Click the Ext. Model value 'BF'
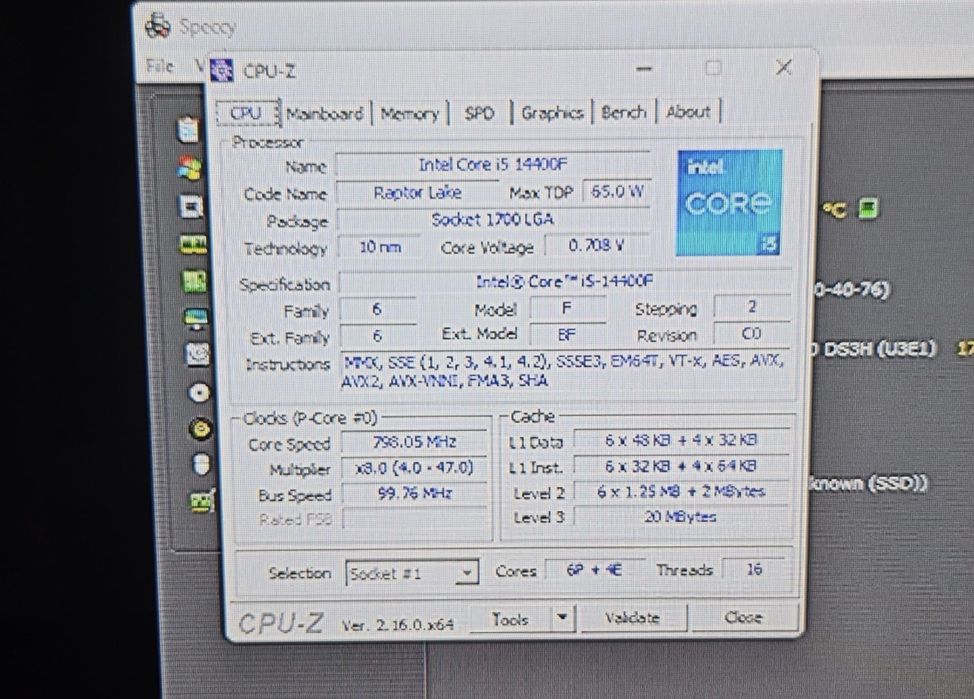The height and width of the screenshot is (699, 974). (567, 335)
